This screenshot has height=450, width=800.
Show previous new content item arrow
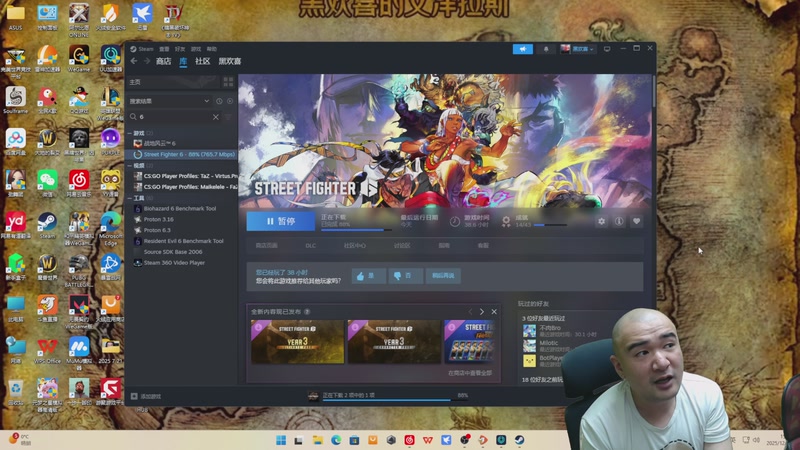click(470, 311)
